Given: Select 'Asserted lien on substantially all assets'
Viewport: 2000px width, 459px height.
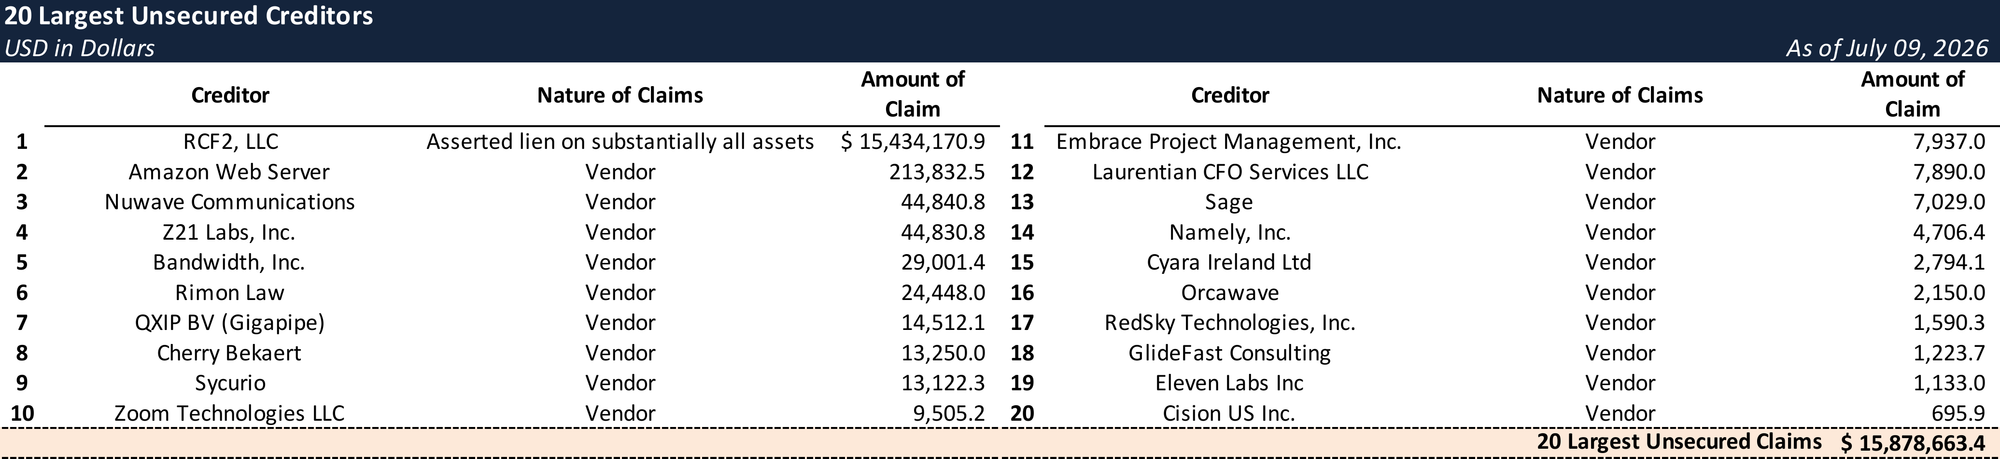Looking at the screenshot, I should (x=620, y=142).
